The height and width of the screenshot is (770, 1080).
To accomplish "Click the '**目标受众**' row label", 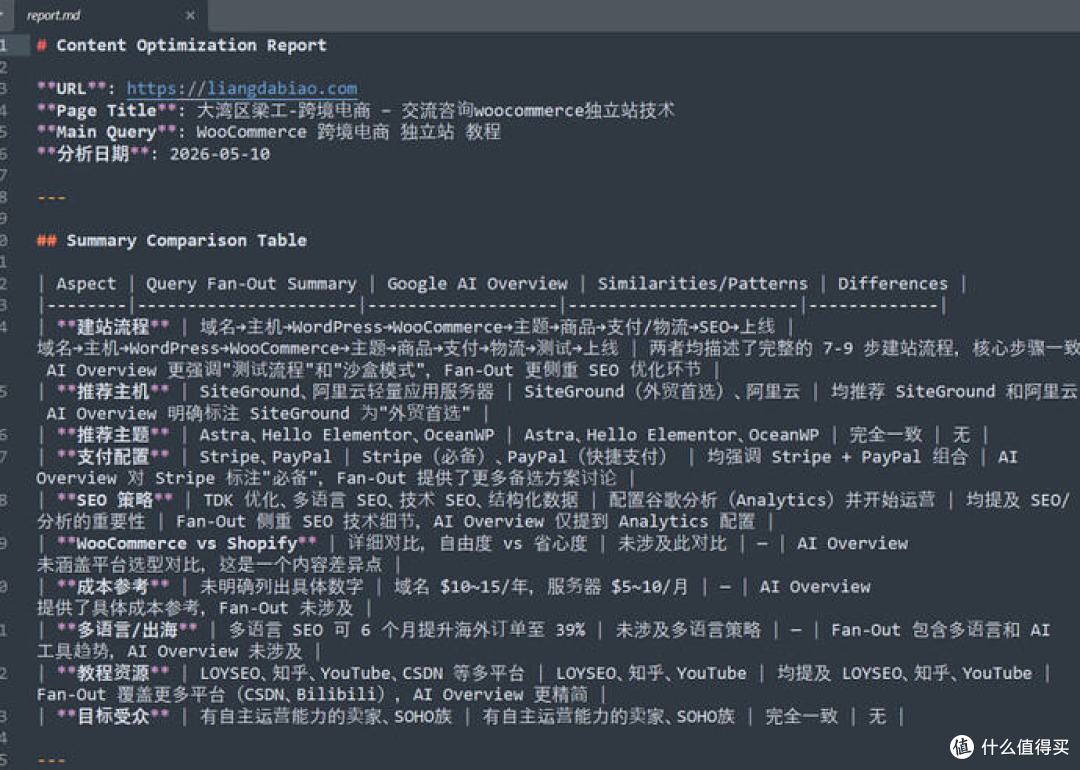I will tap(113, 716).
